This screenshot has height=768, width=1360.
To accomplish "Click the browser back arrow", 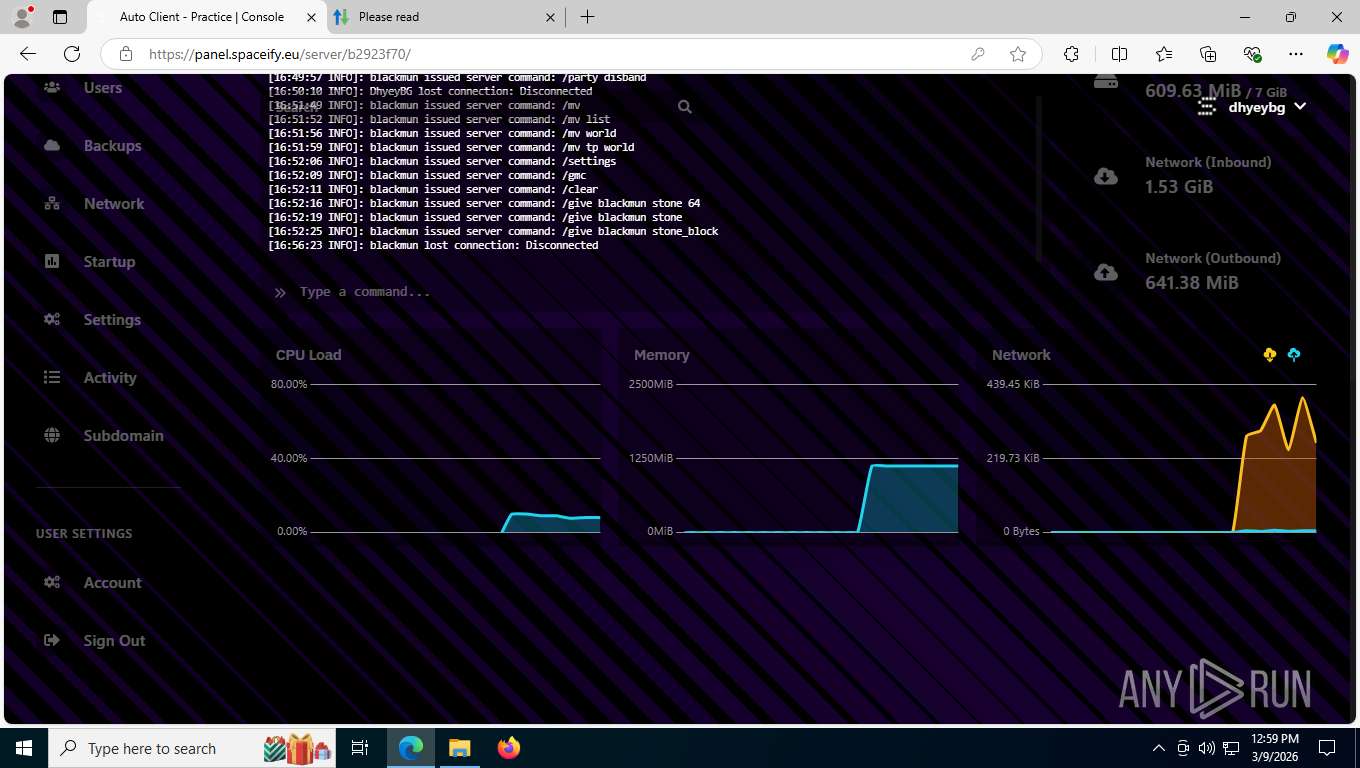I will [x=28, y=54].
